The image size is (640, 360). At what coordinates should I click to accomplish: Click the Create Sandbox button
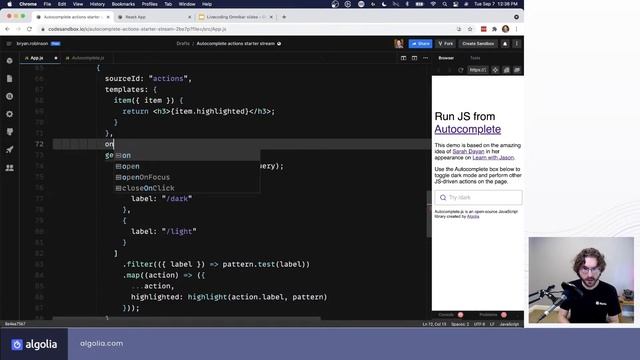coord(478,44)
